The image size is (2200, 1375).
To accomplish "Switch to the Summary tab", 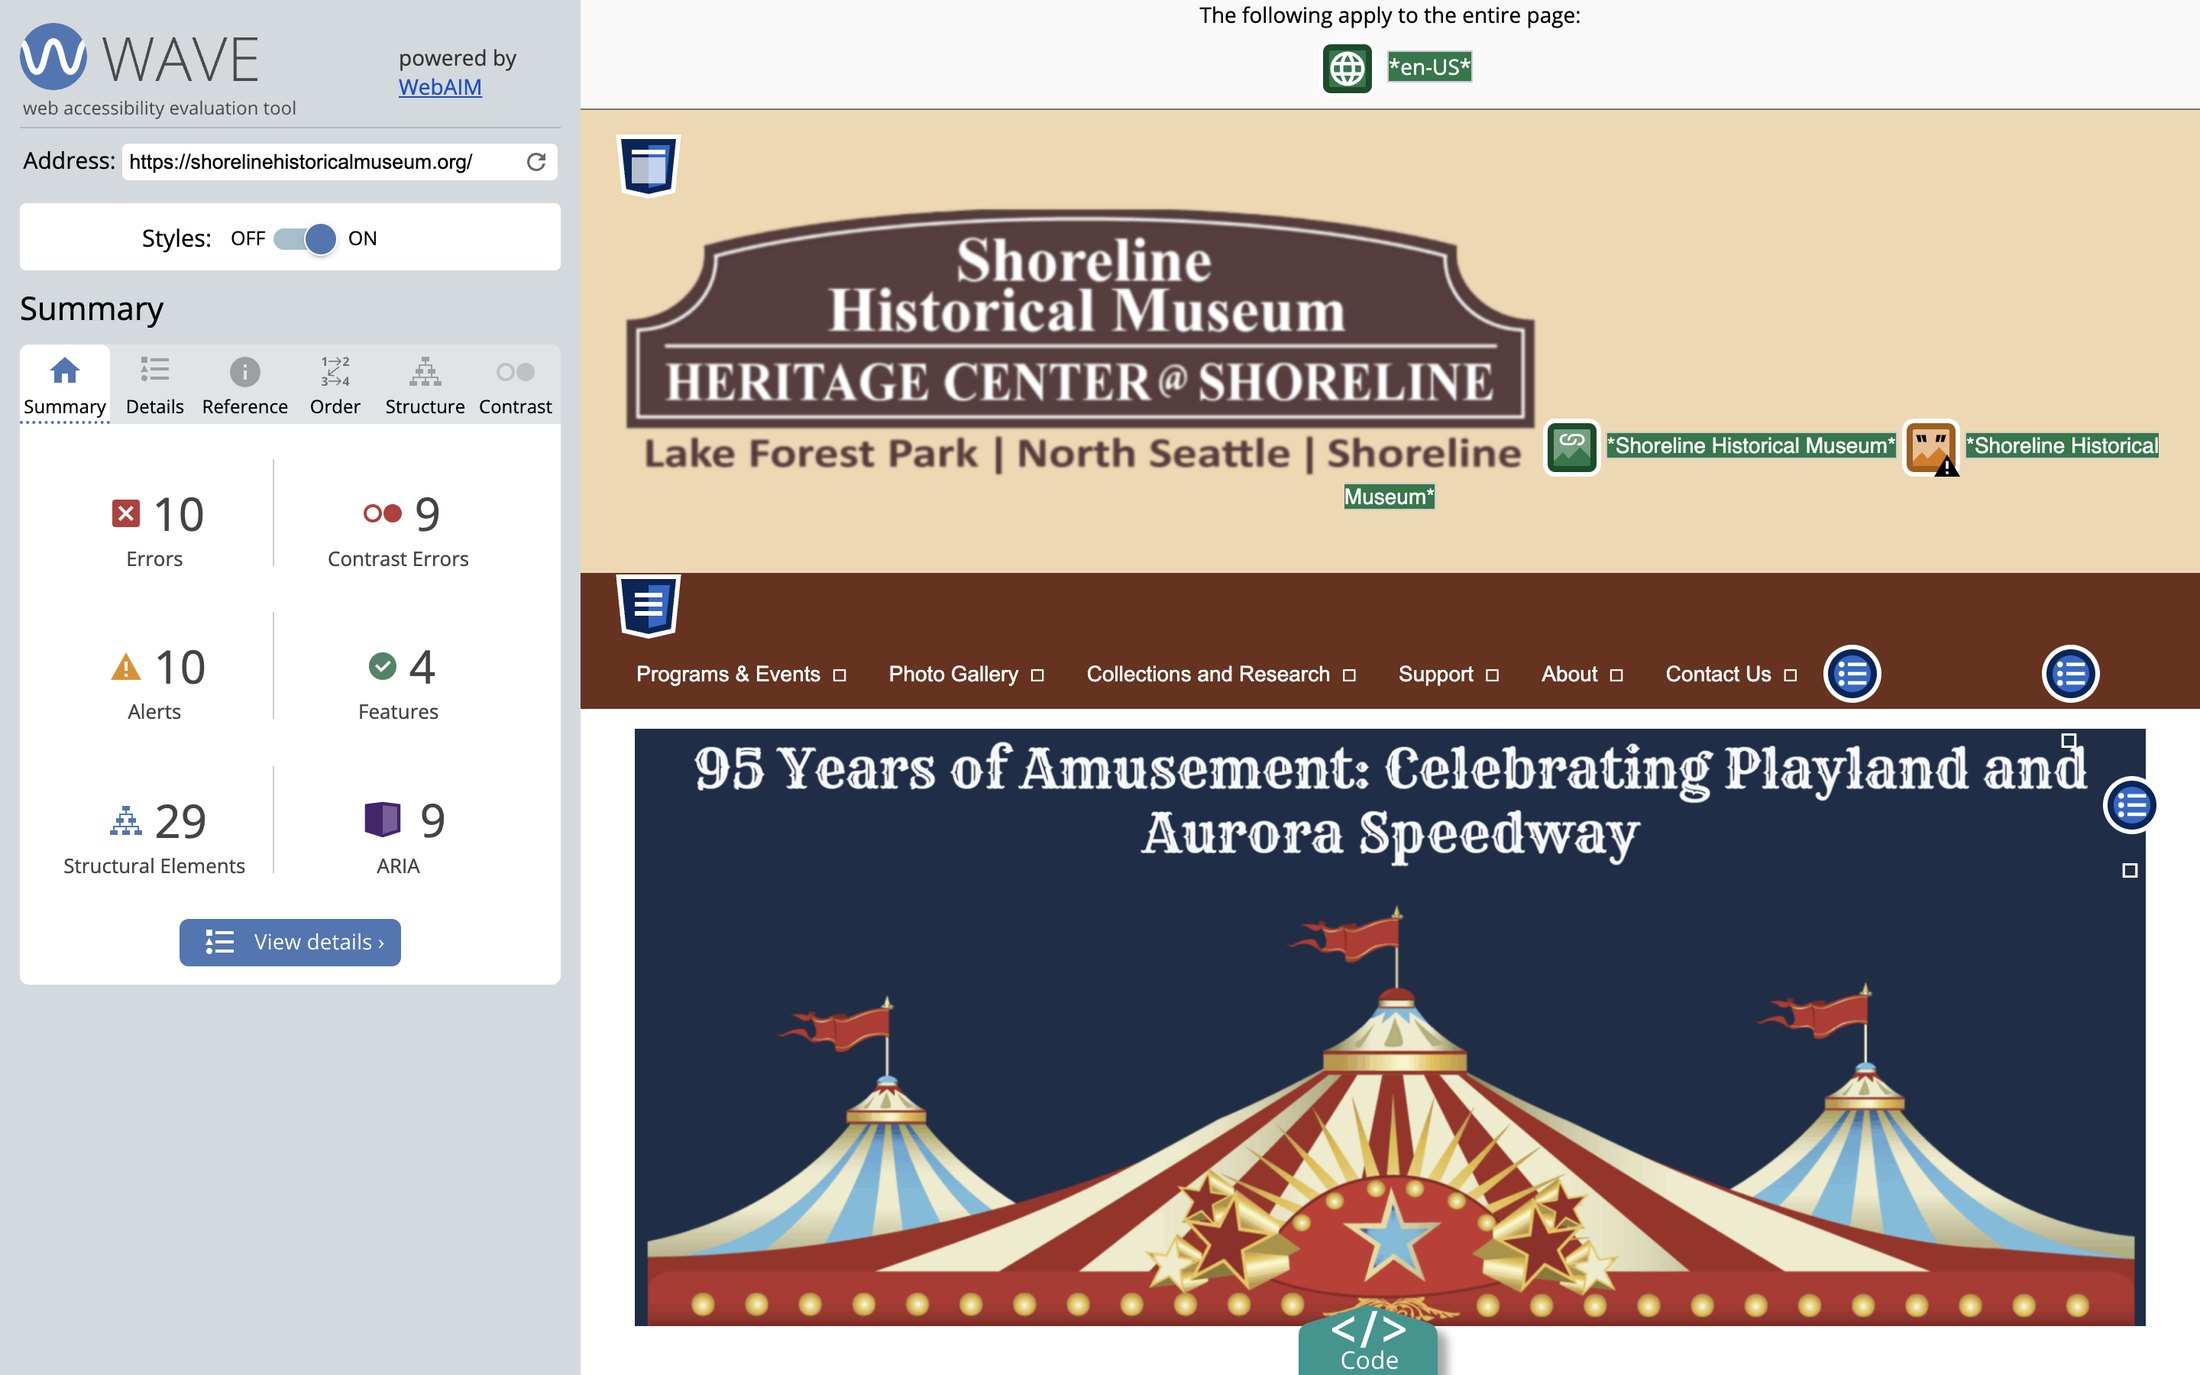I will point(65,385).
